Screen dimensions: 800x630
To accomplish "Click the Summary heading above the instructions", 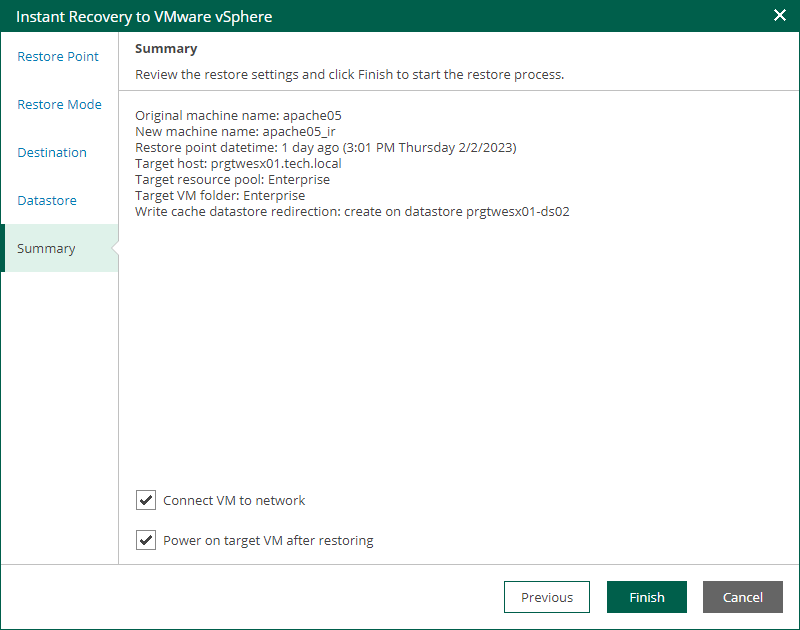I will pos(166,49).
